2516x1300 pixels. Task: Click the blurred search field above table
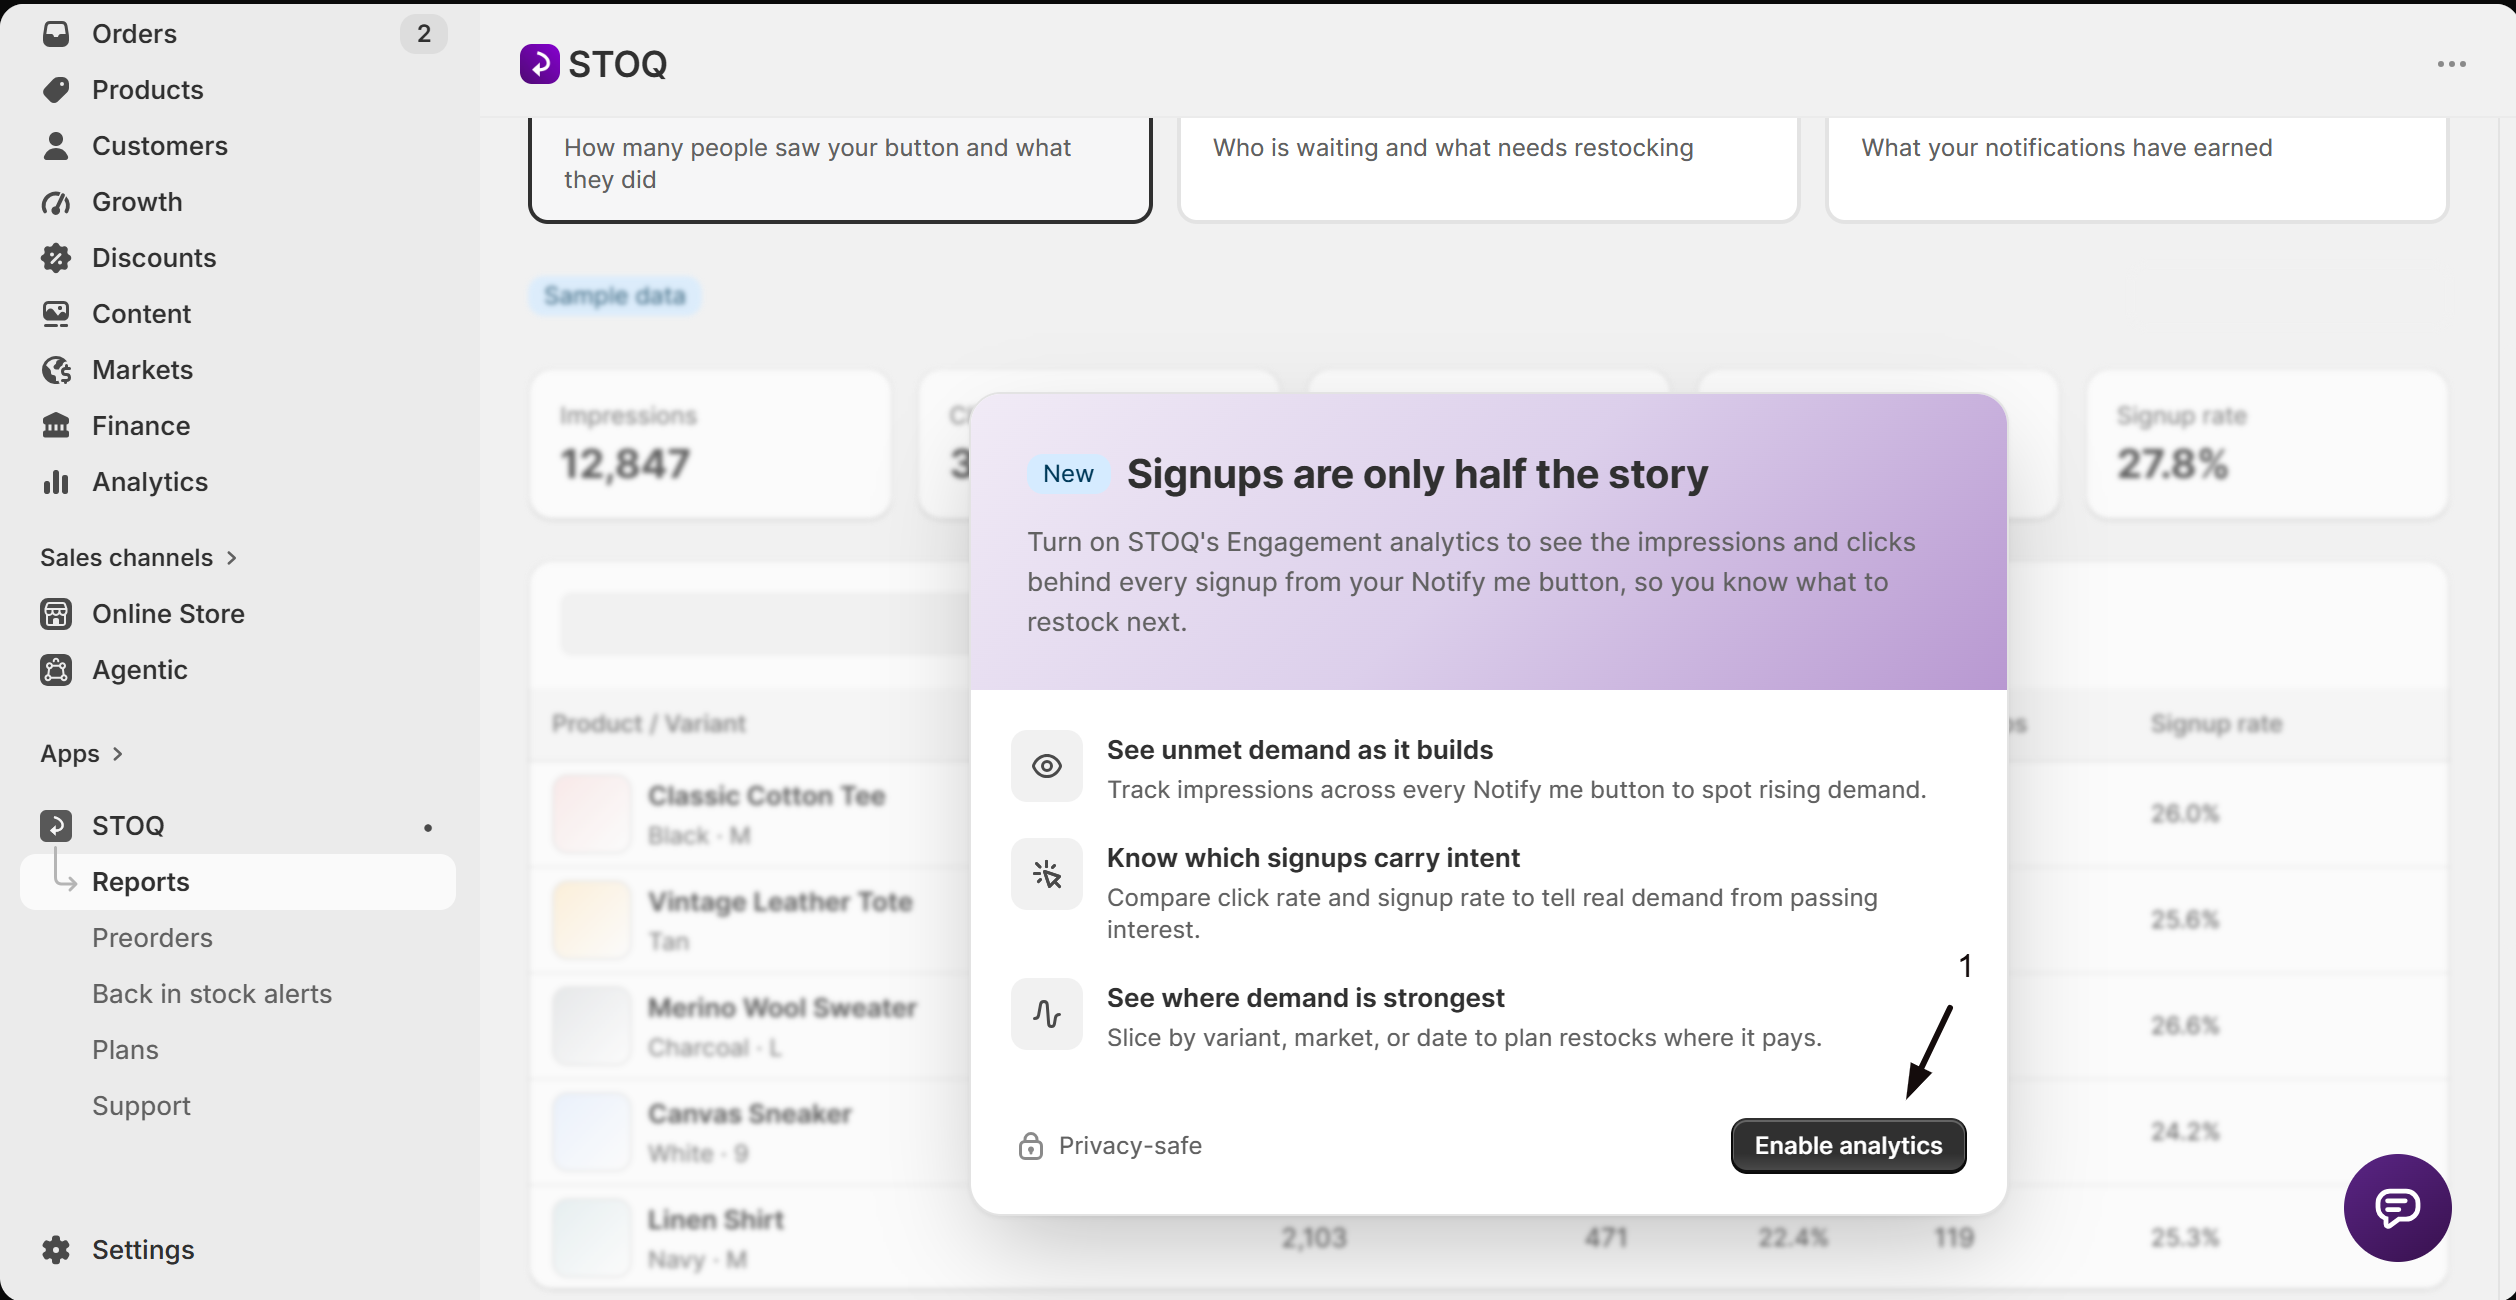click(x=765, y=624)
